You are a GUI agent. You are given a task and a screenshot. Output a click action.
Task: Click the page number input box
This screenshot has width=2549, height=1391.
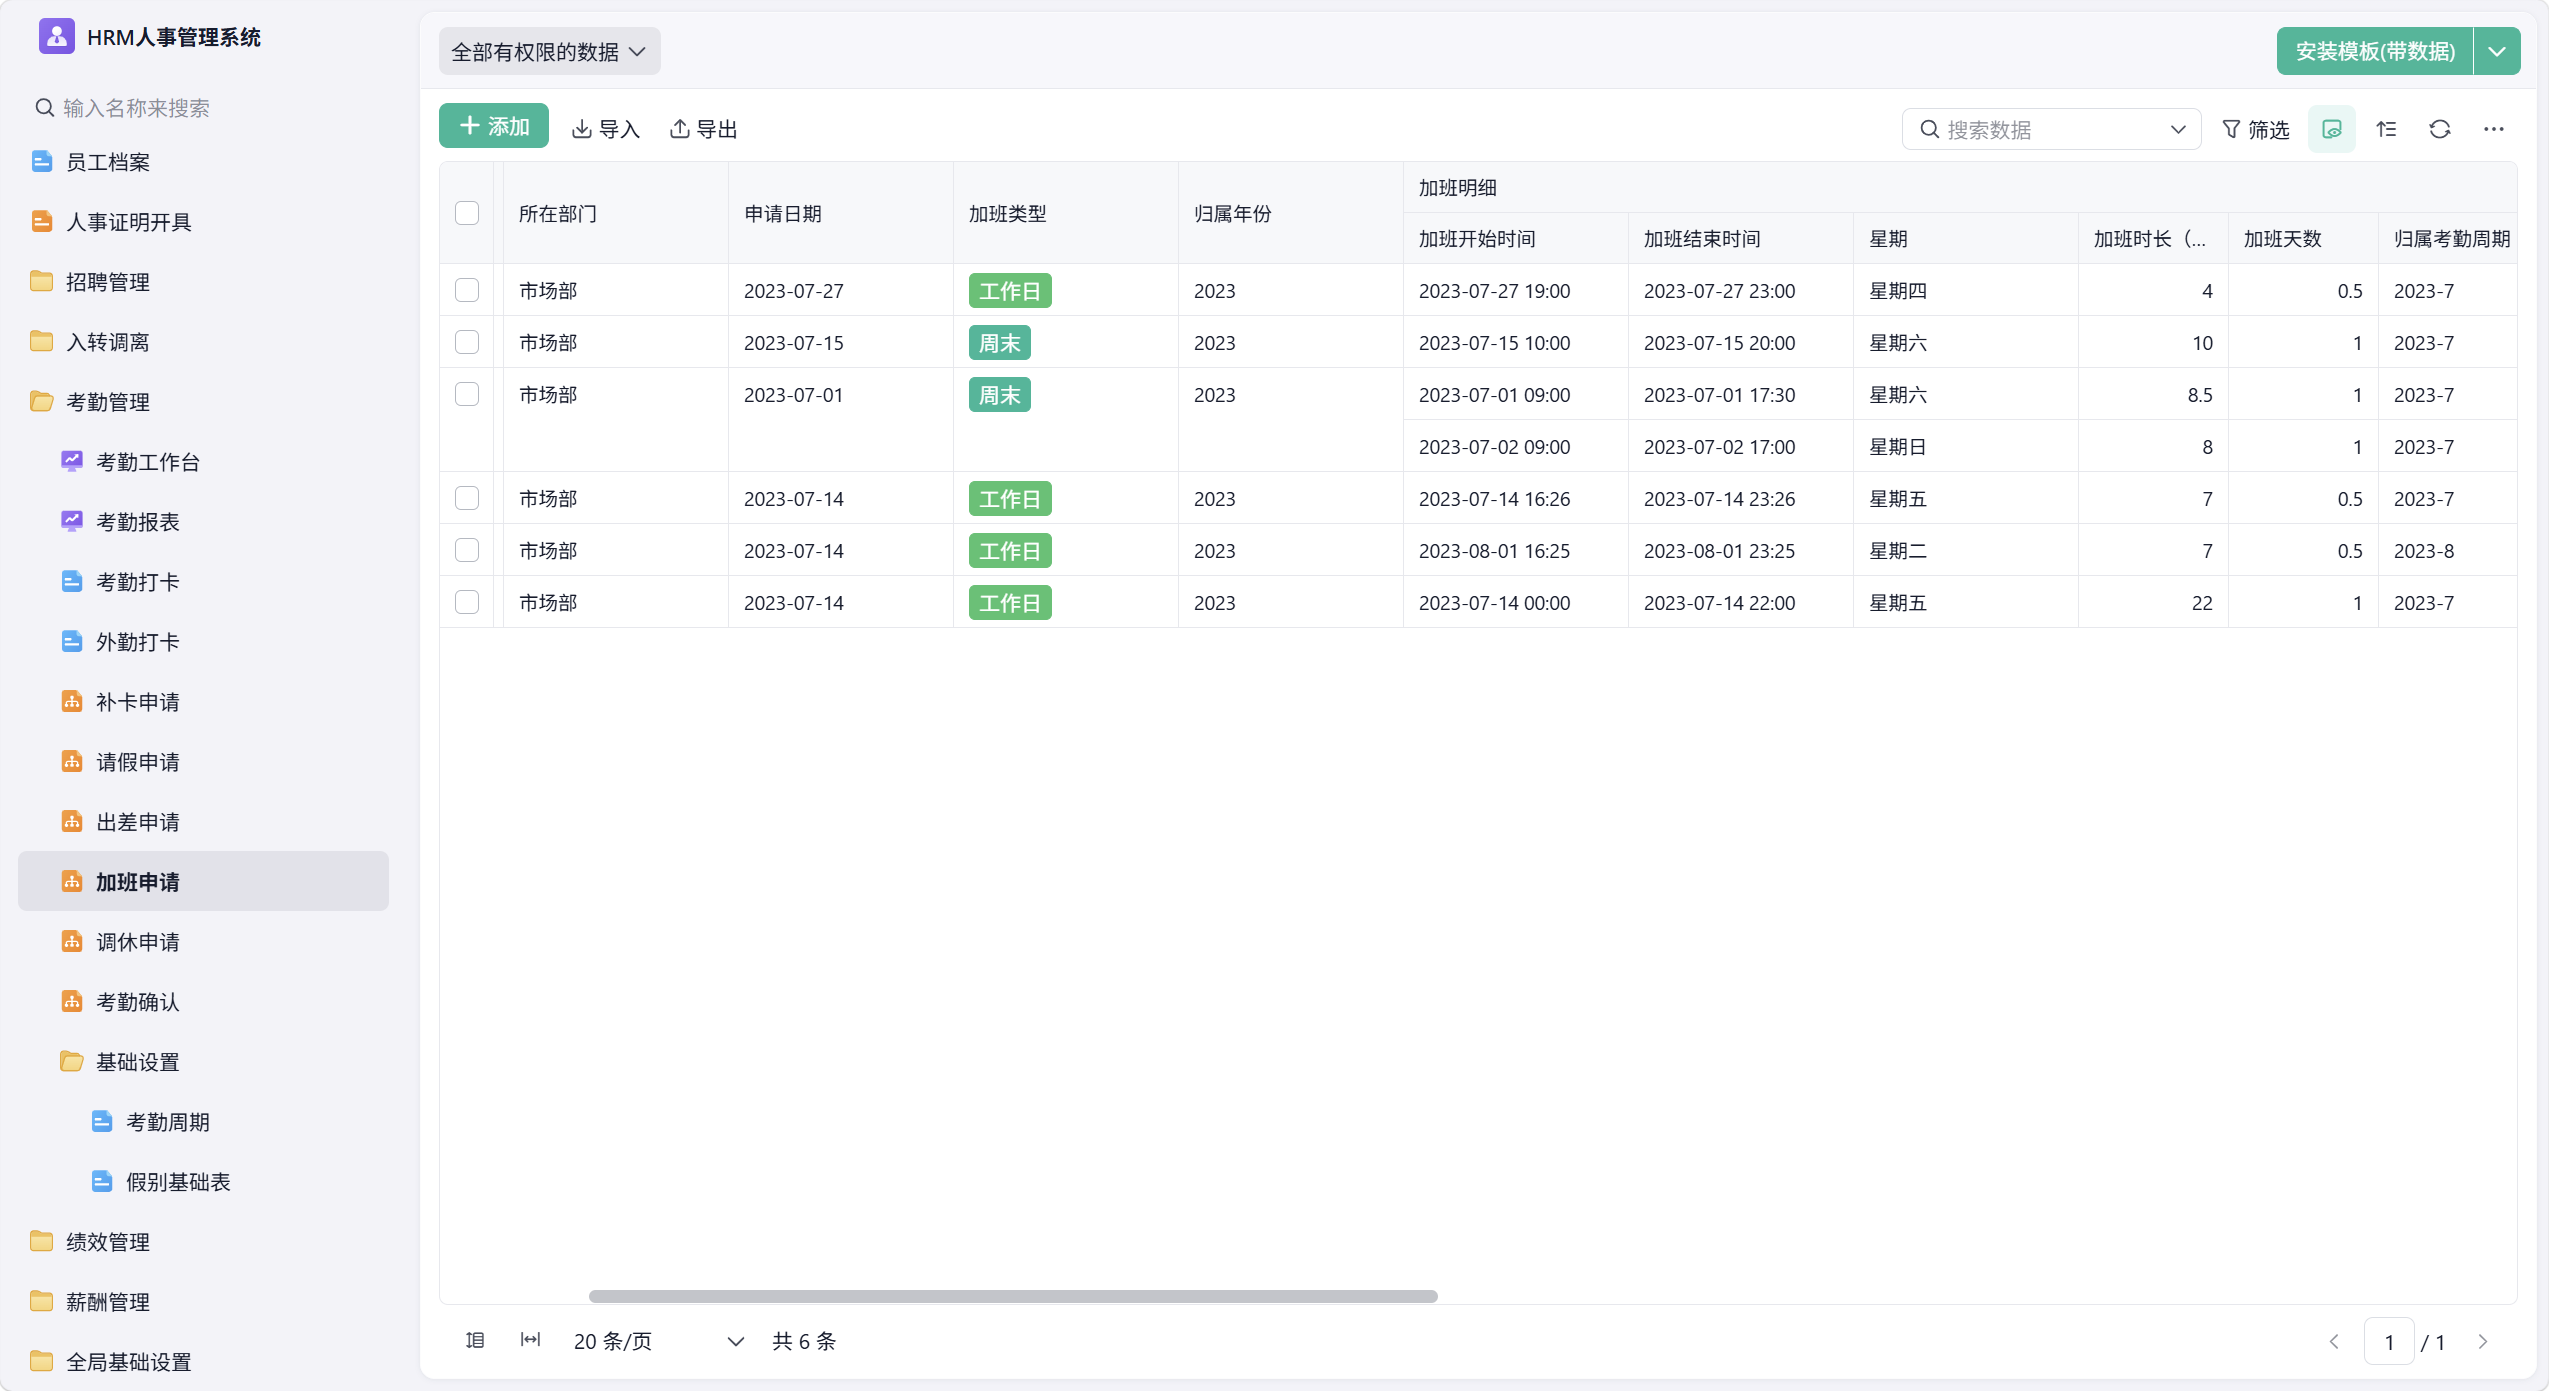2389,1342
